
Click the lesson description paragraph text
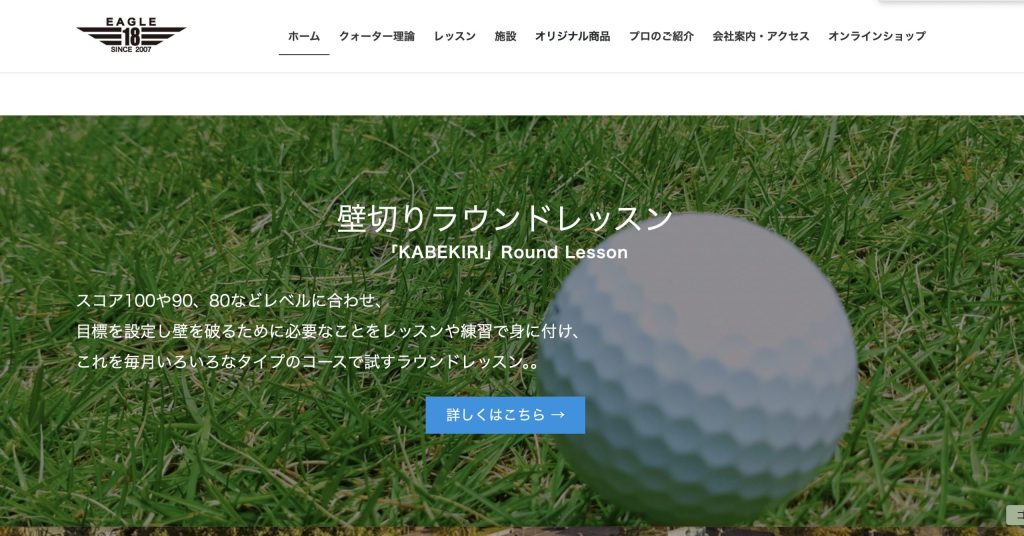[328, 331]
